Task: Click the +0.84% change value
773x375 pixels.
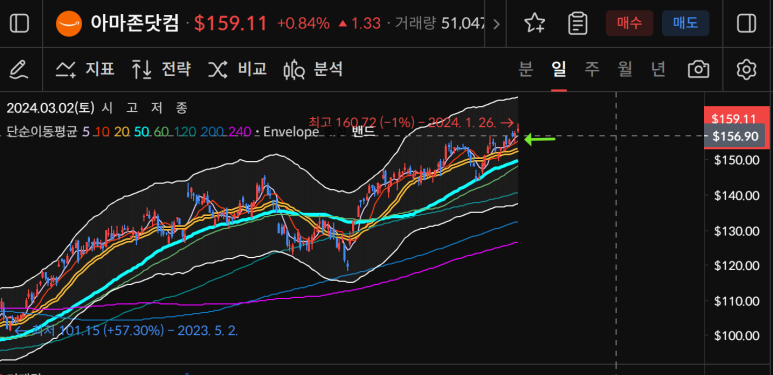Action: tap(303, 23)
